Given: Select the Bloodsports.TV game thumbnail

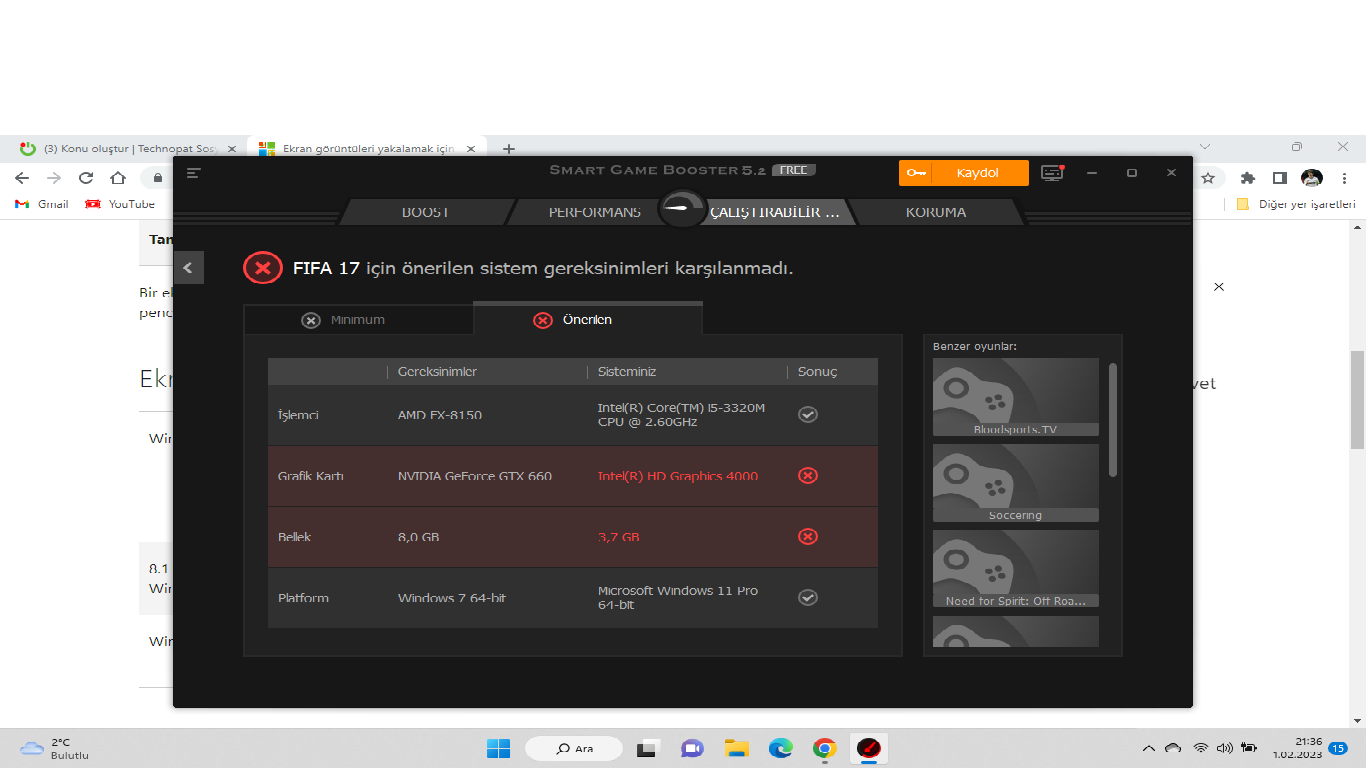Looking at the screenshot, I should (1015, 397).
